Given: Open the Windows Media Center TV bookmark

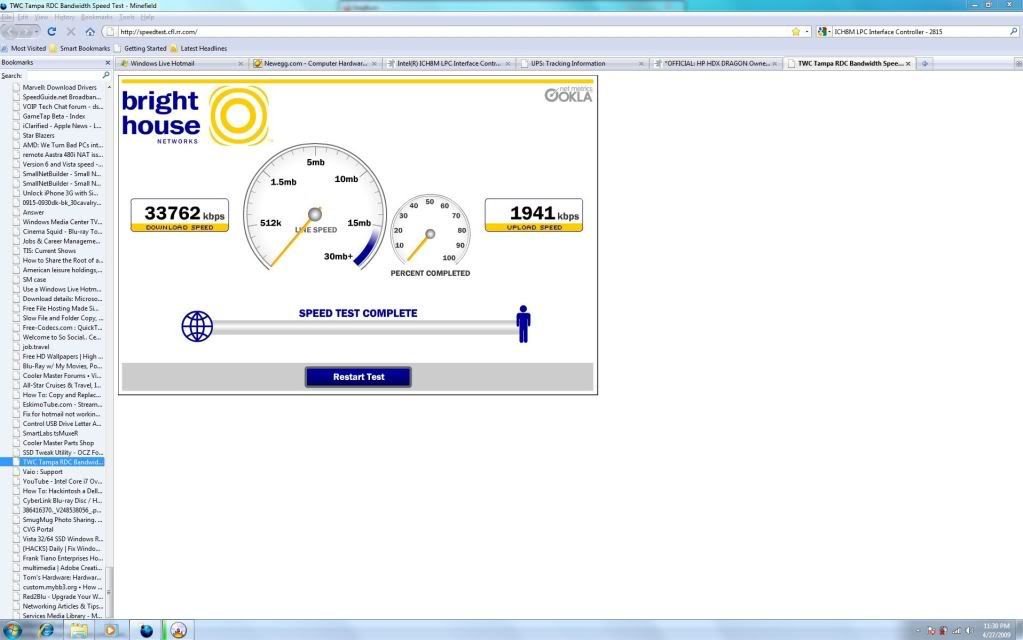Looking at the screenshot, I should (x=59, y=222).
